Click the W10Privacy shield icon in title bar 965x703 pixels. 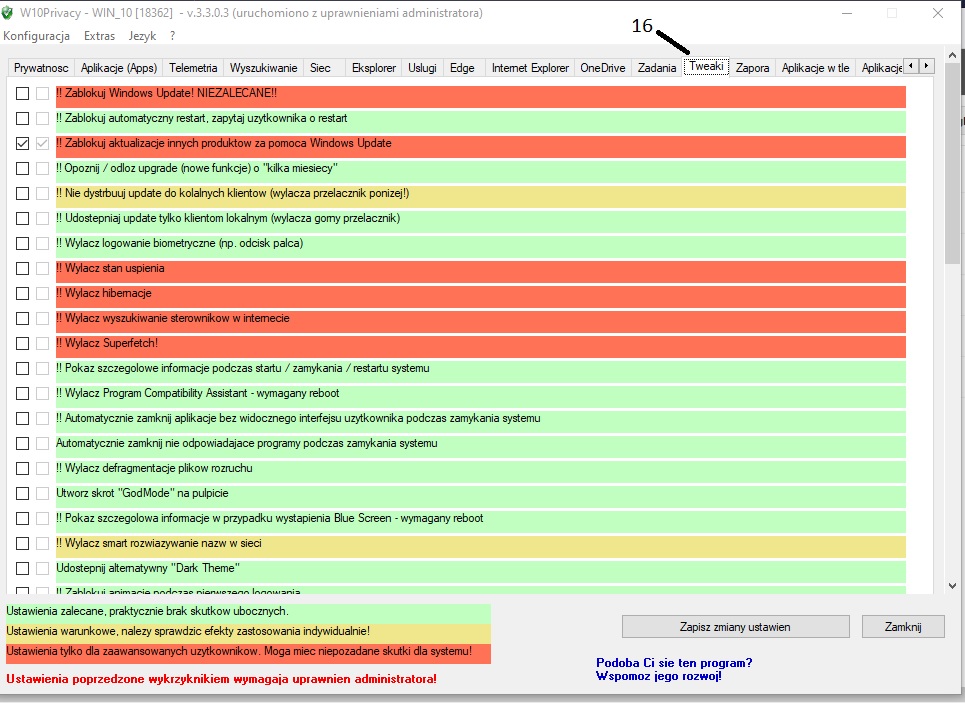pos(7,13)
